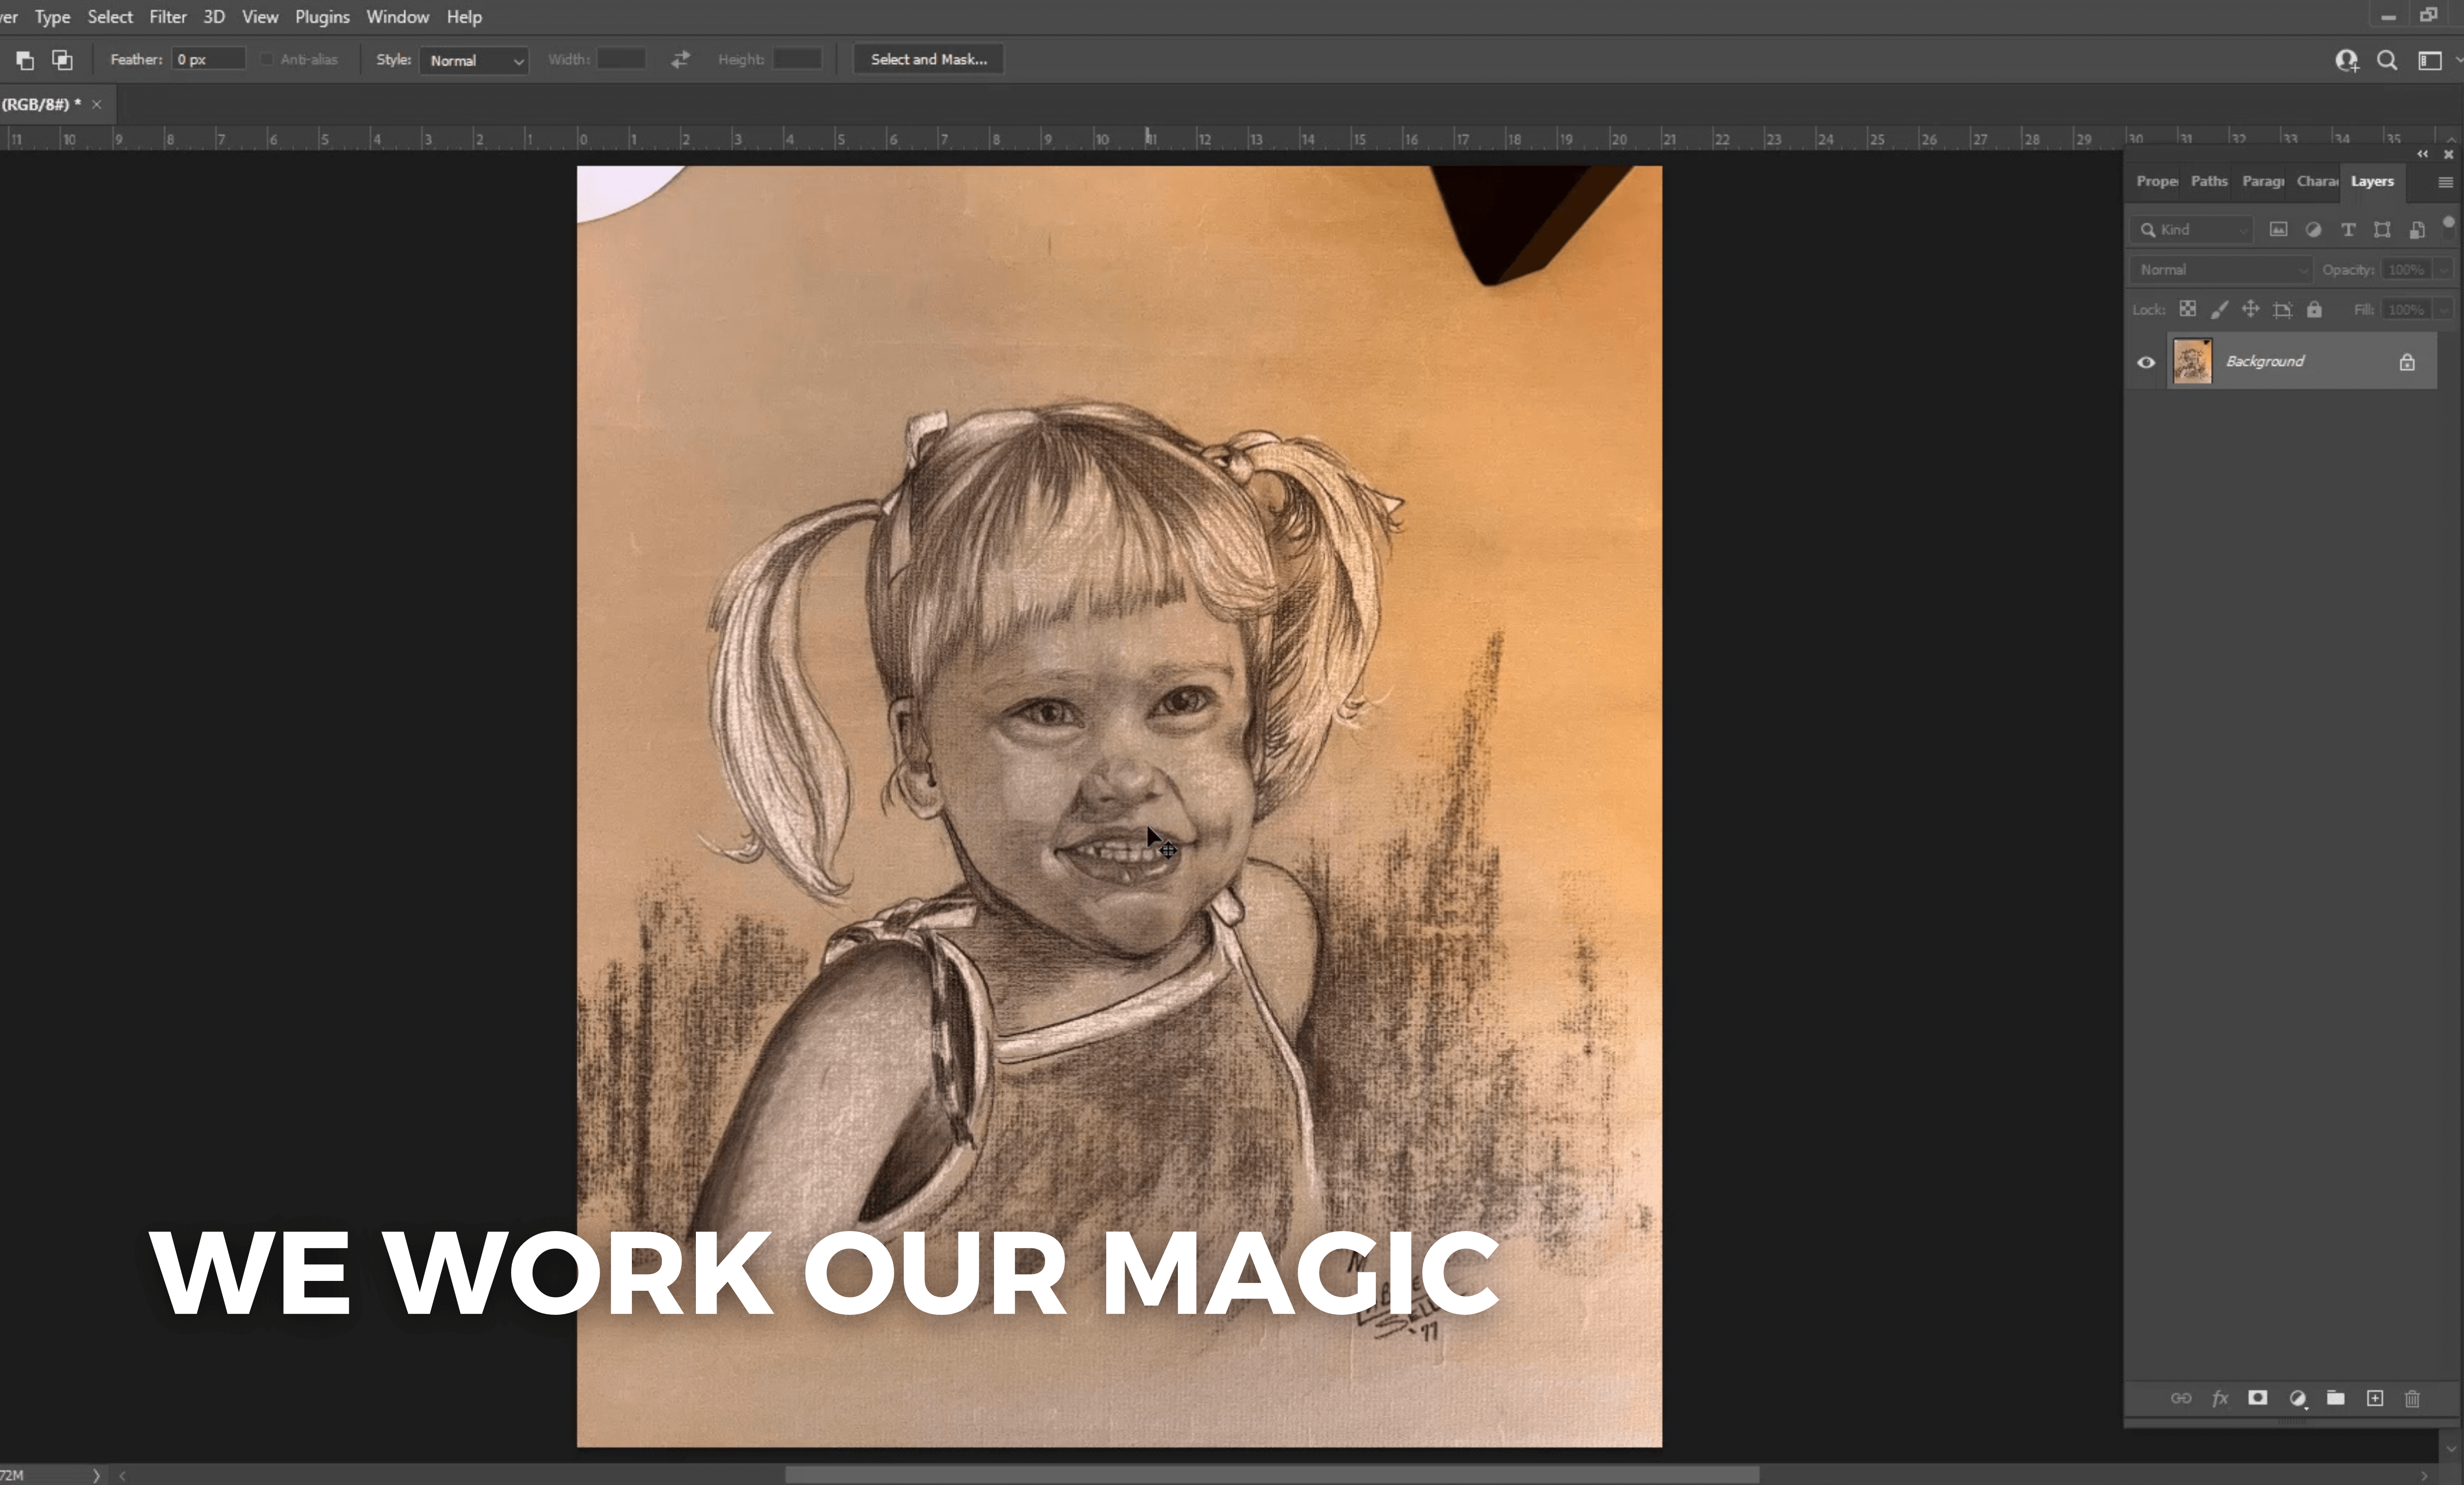Create new fill or adjustment layer

pyautogui.click(x=2298, y=1398)
